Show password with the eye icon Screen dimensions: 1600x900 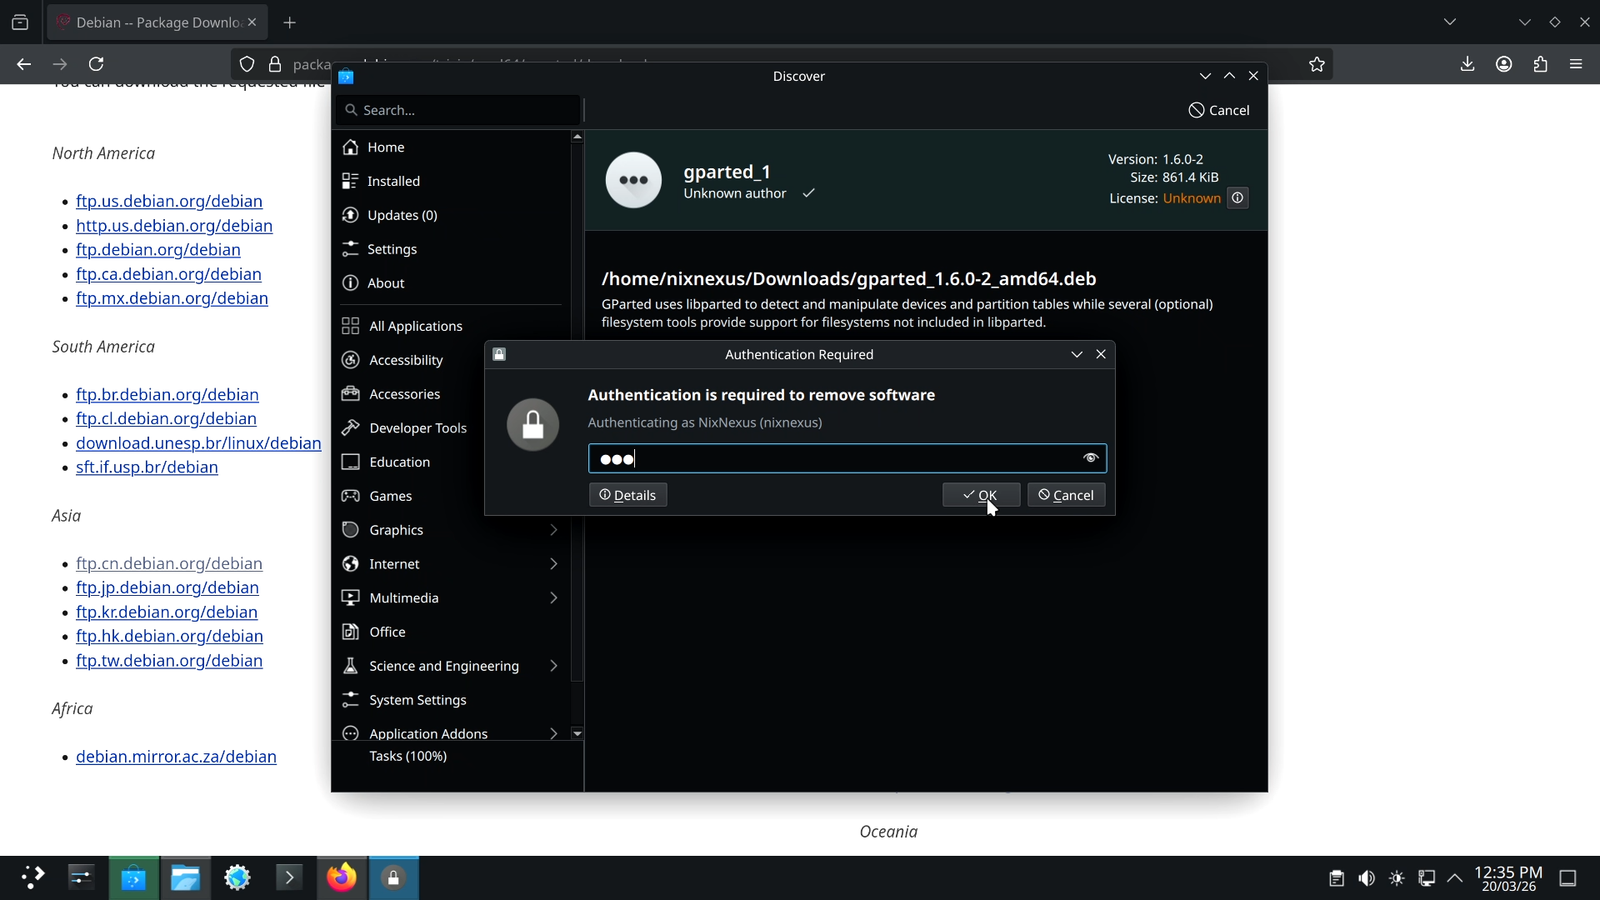[x=1090, y=458]
